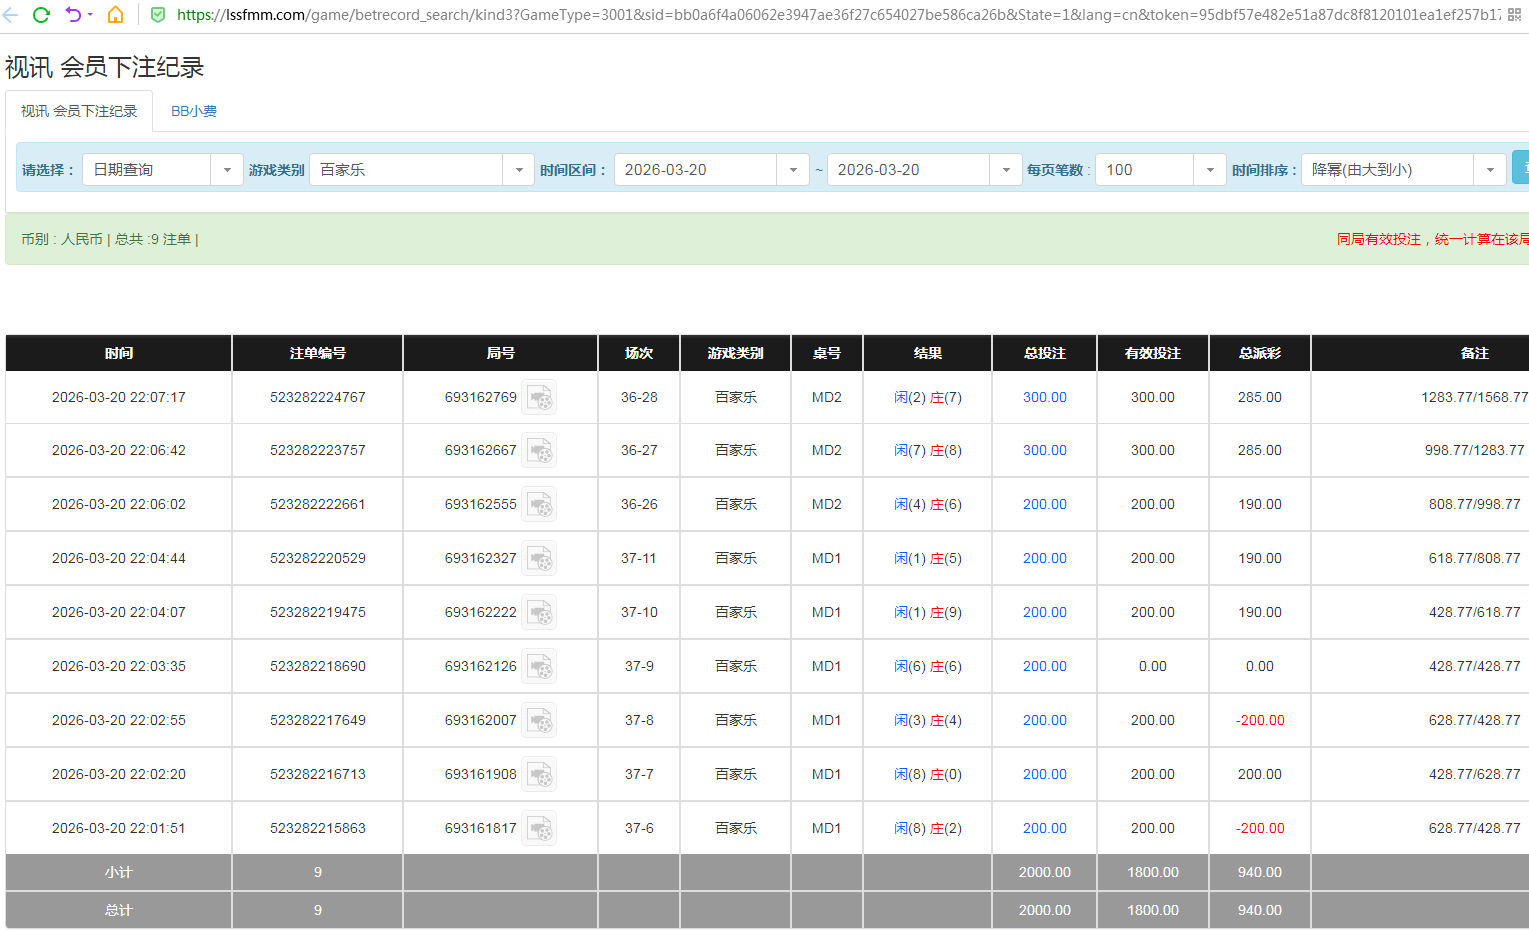Open video replay for round 693162222
This screenshot has width=1529, height=930.
coord(540,613)
